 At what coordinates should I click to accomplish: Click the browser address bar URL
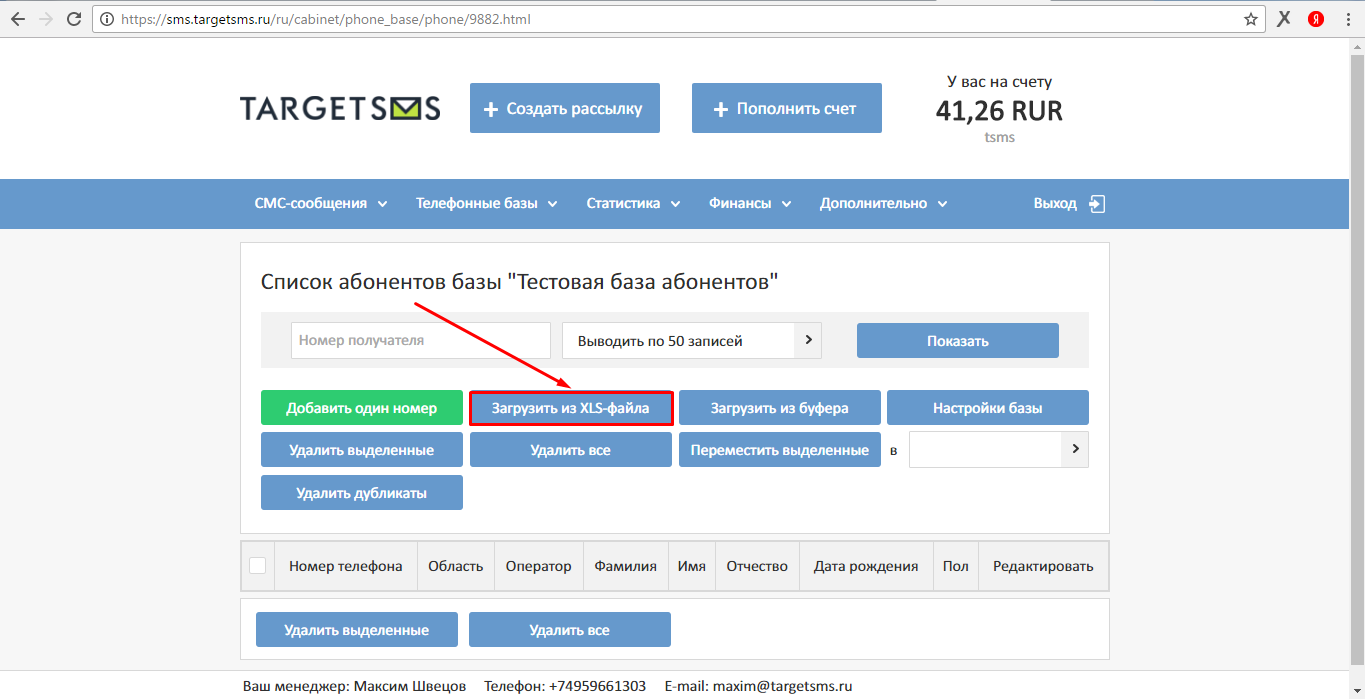[327, 19]
